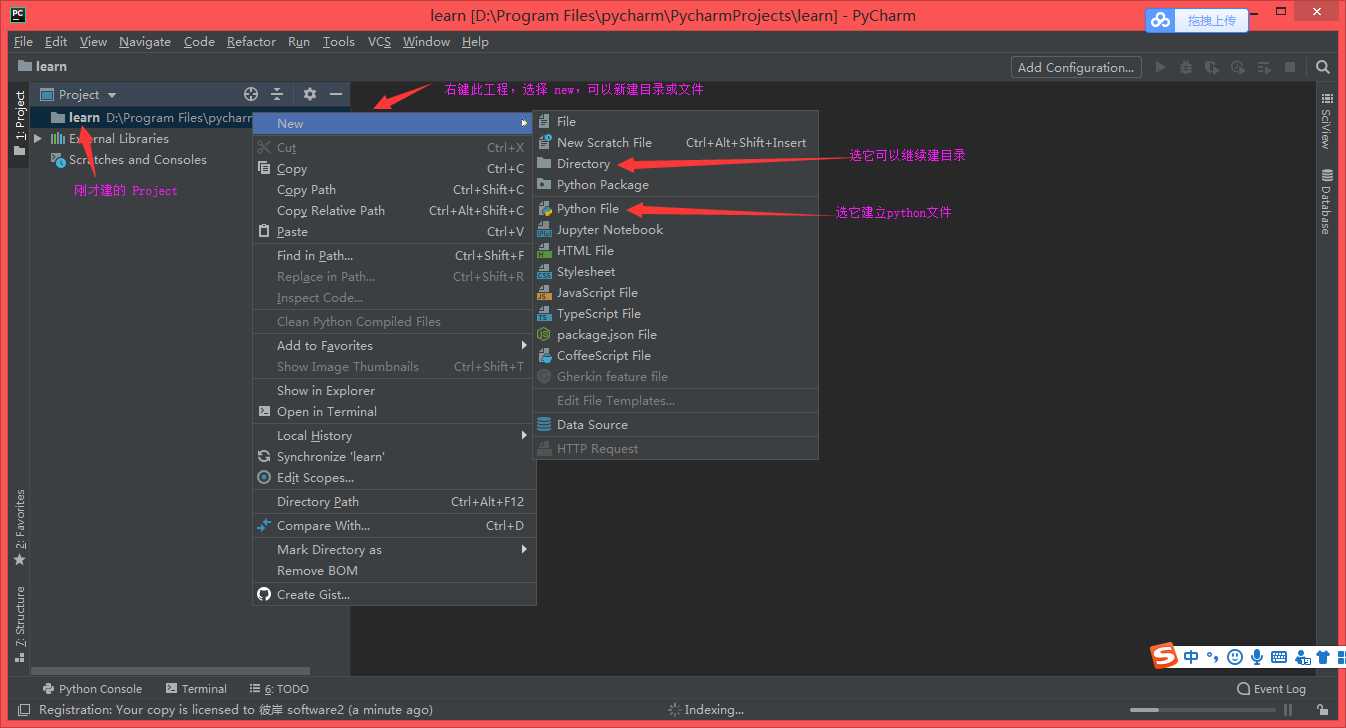Viewport: 1346px width, 728px height.
Task: Expand External Libraries tree node
Action: point(38,139)
